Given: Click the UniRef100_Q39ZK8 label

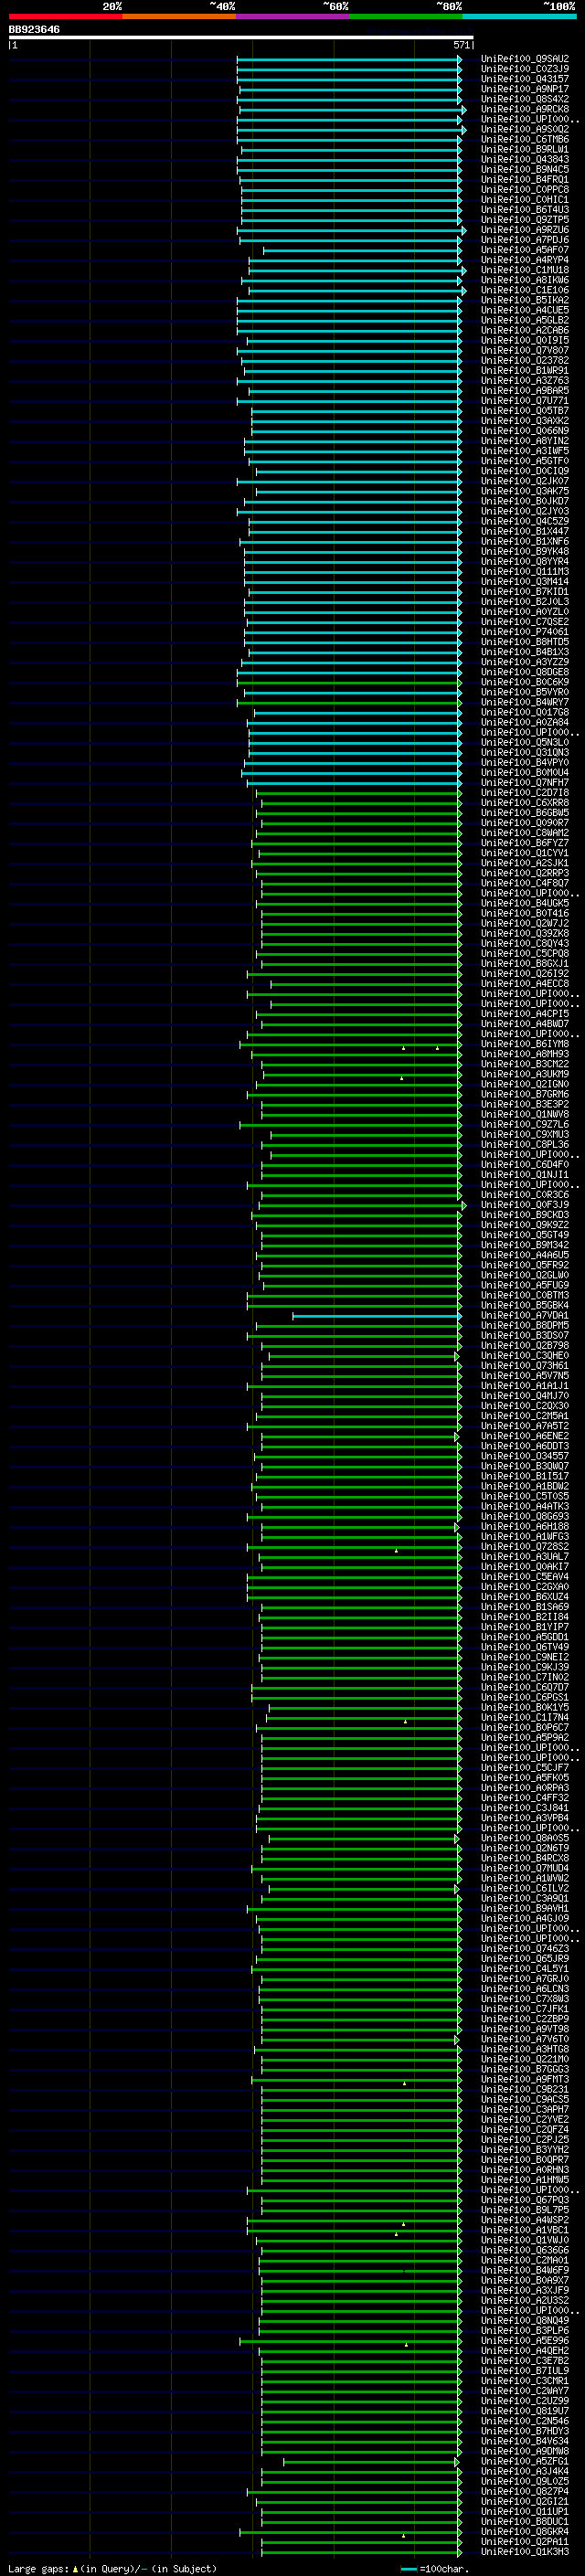Looking at the screenshot, I should point(525,933).
